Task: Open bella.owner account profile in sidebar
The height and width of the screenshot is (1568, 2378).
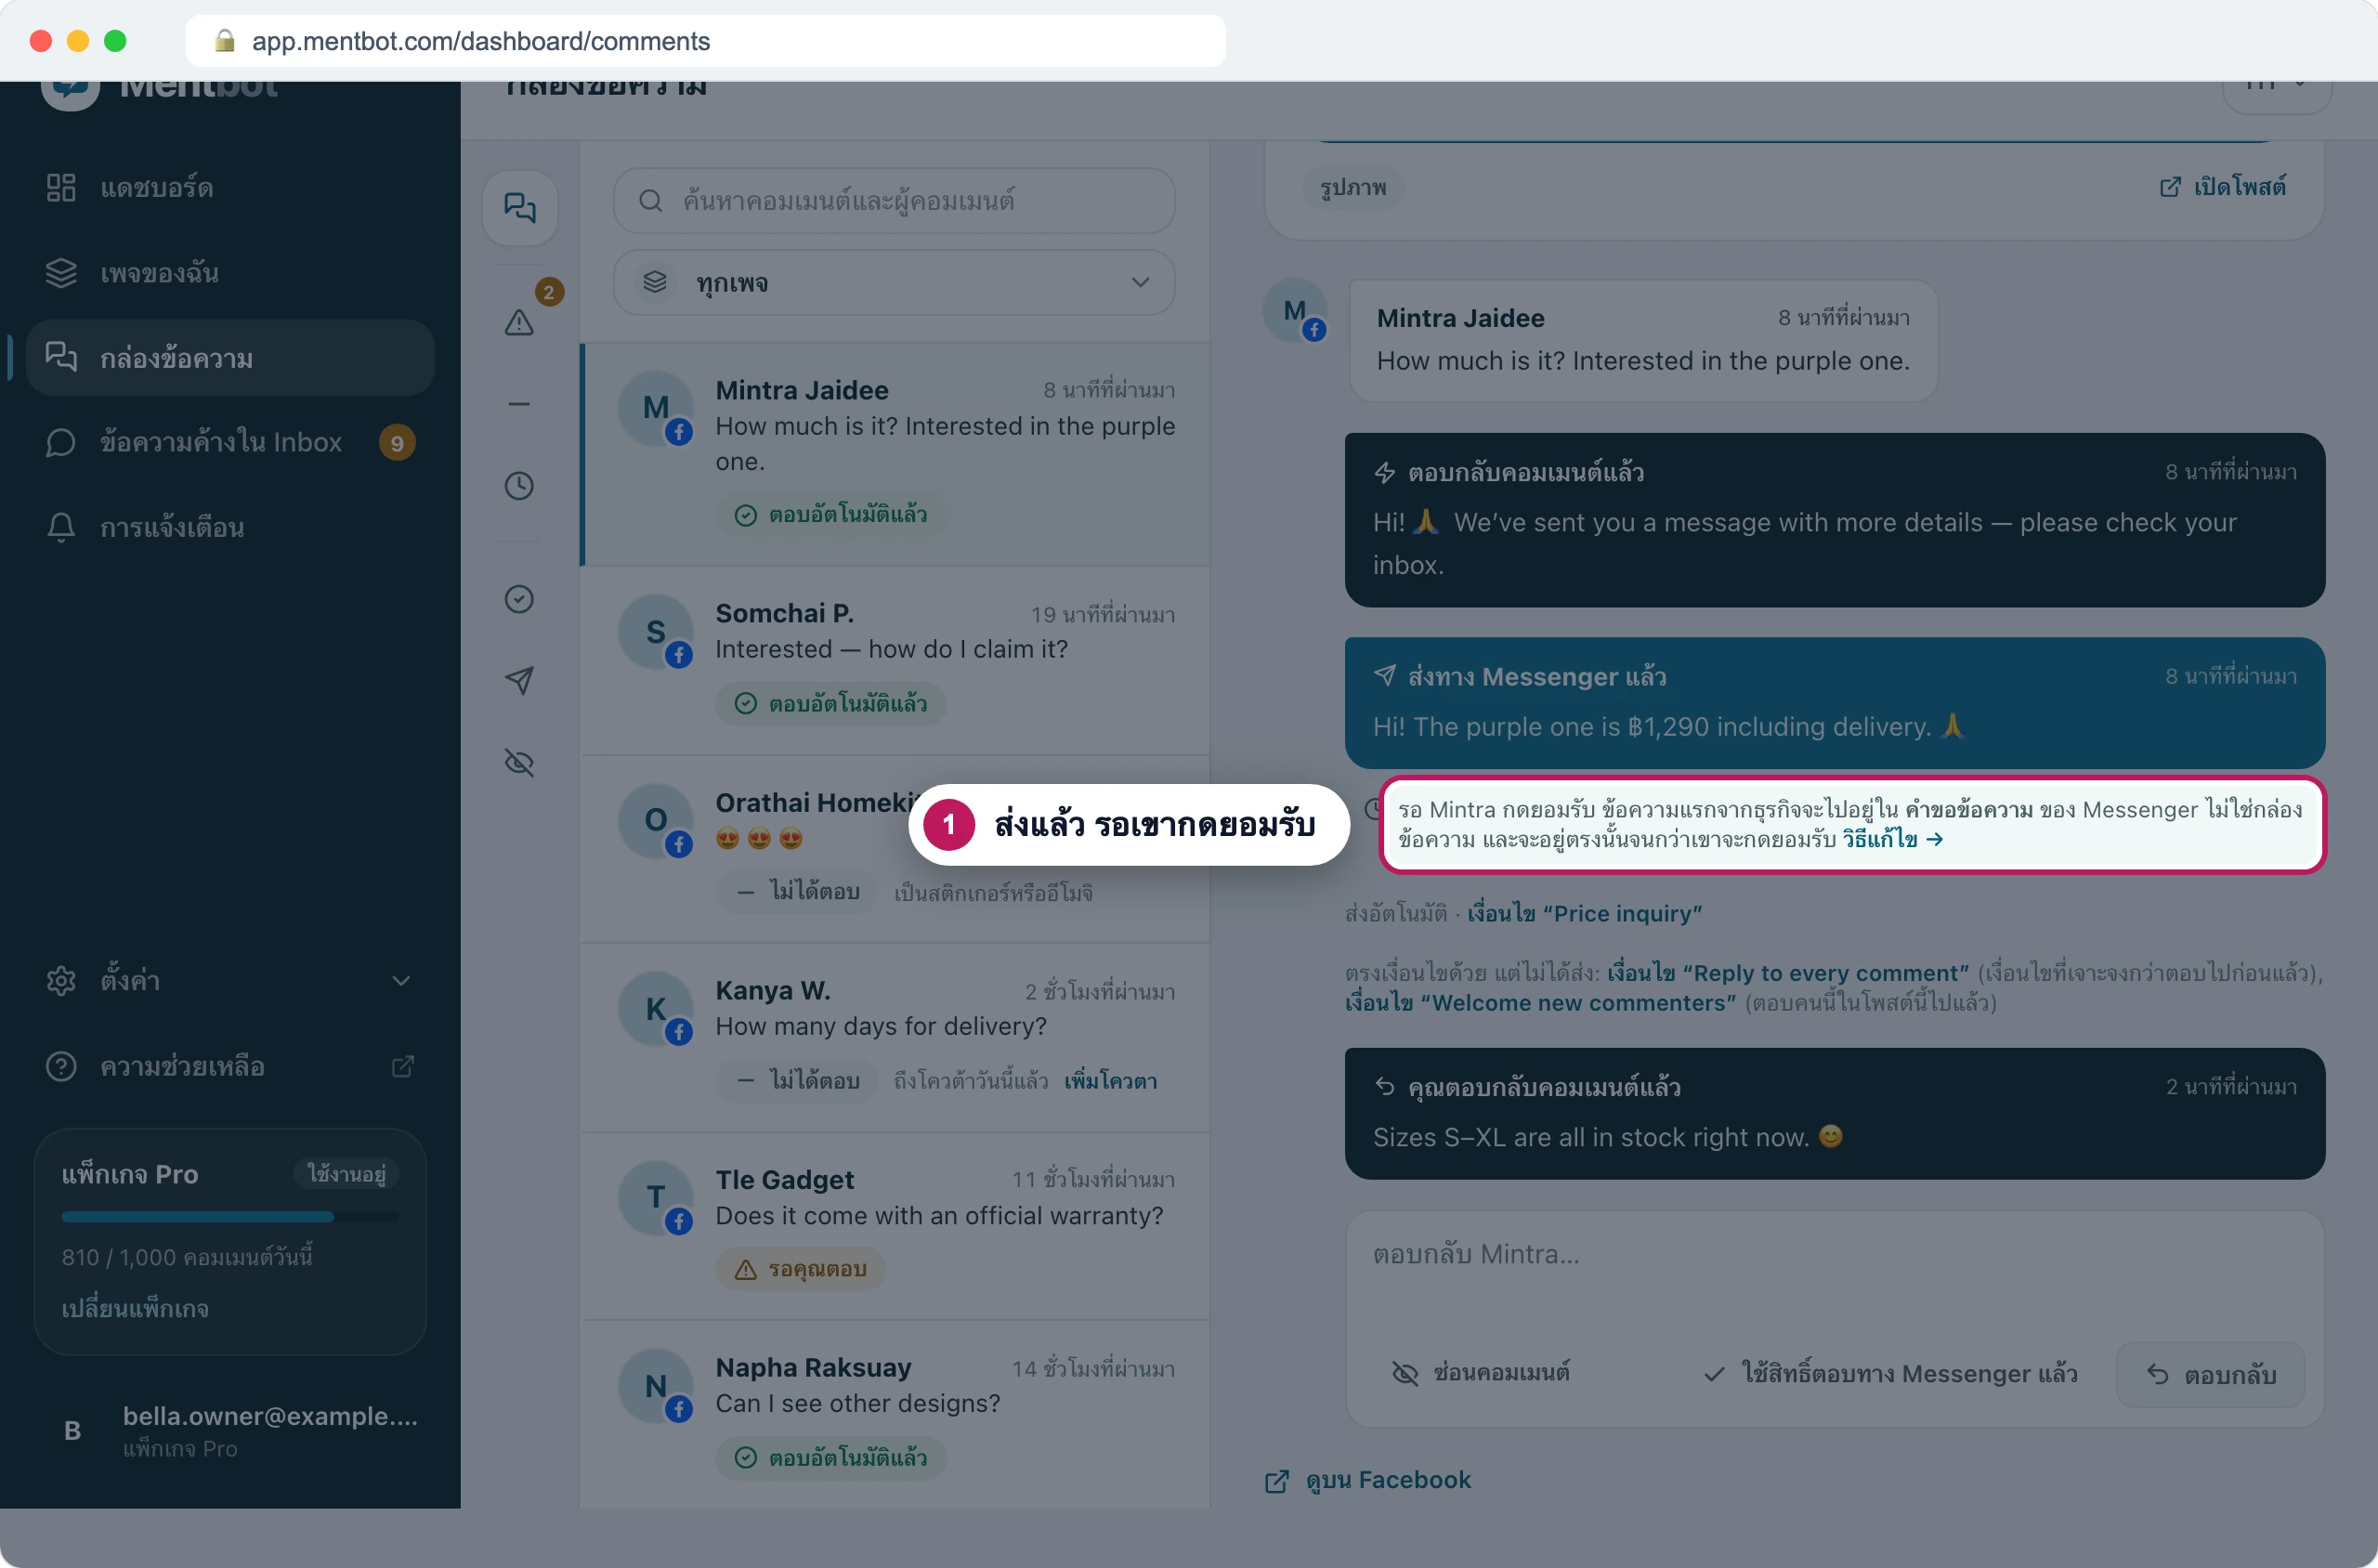Action: [x=230, y=1430]
